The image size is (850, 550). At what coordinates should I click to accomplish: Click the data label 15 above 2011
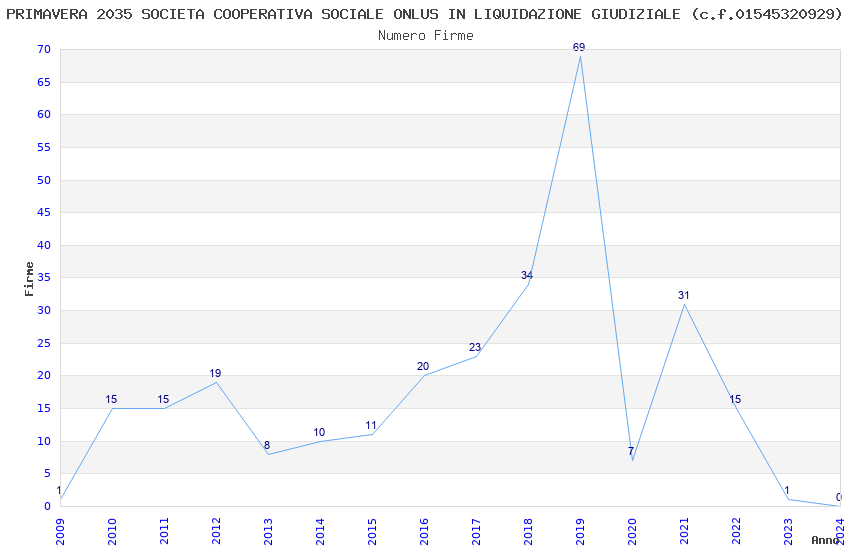(163, 399)
